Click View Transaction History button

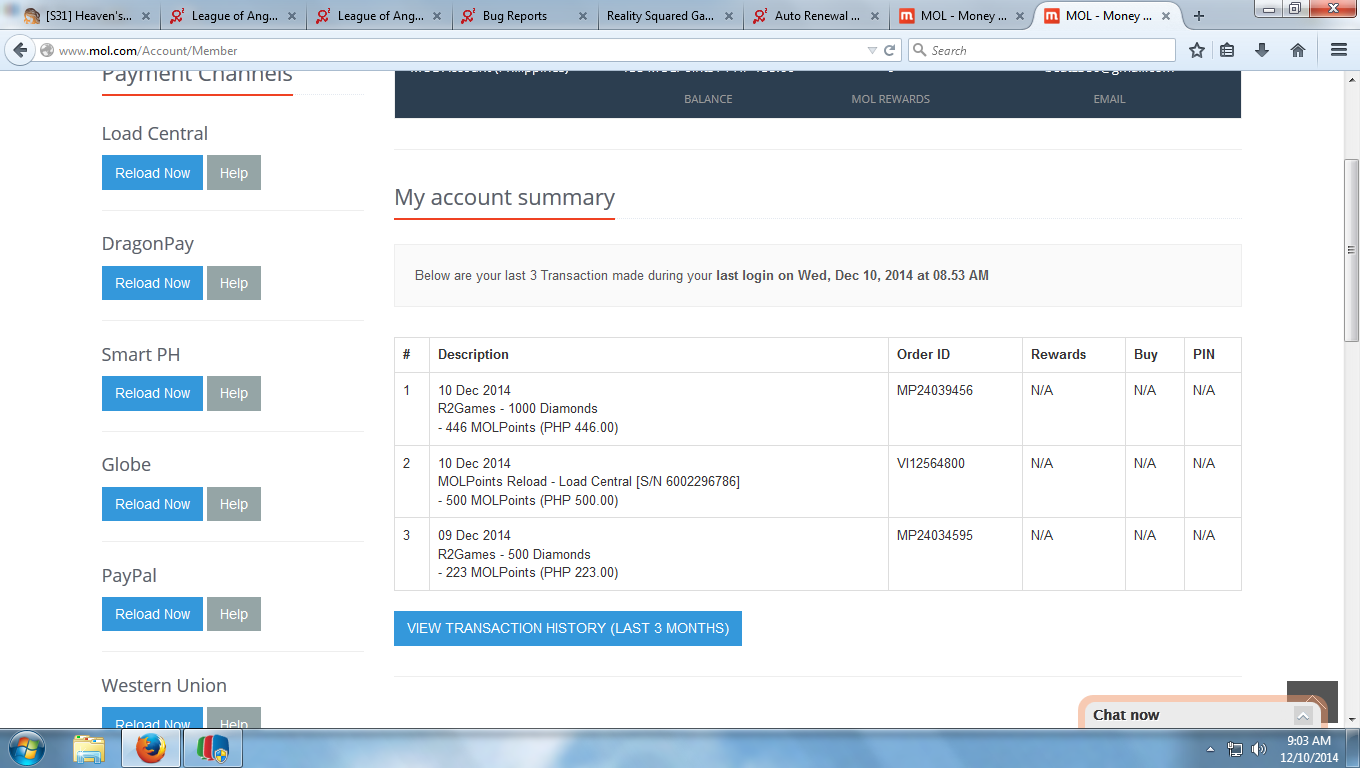567,628
